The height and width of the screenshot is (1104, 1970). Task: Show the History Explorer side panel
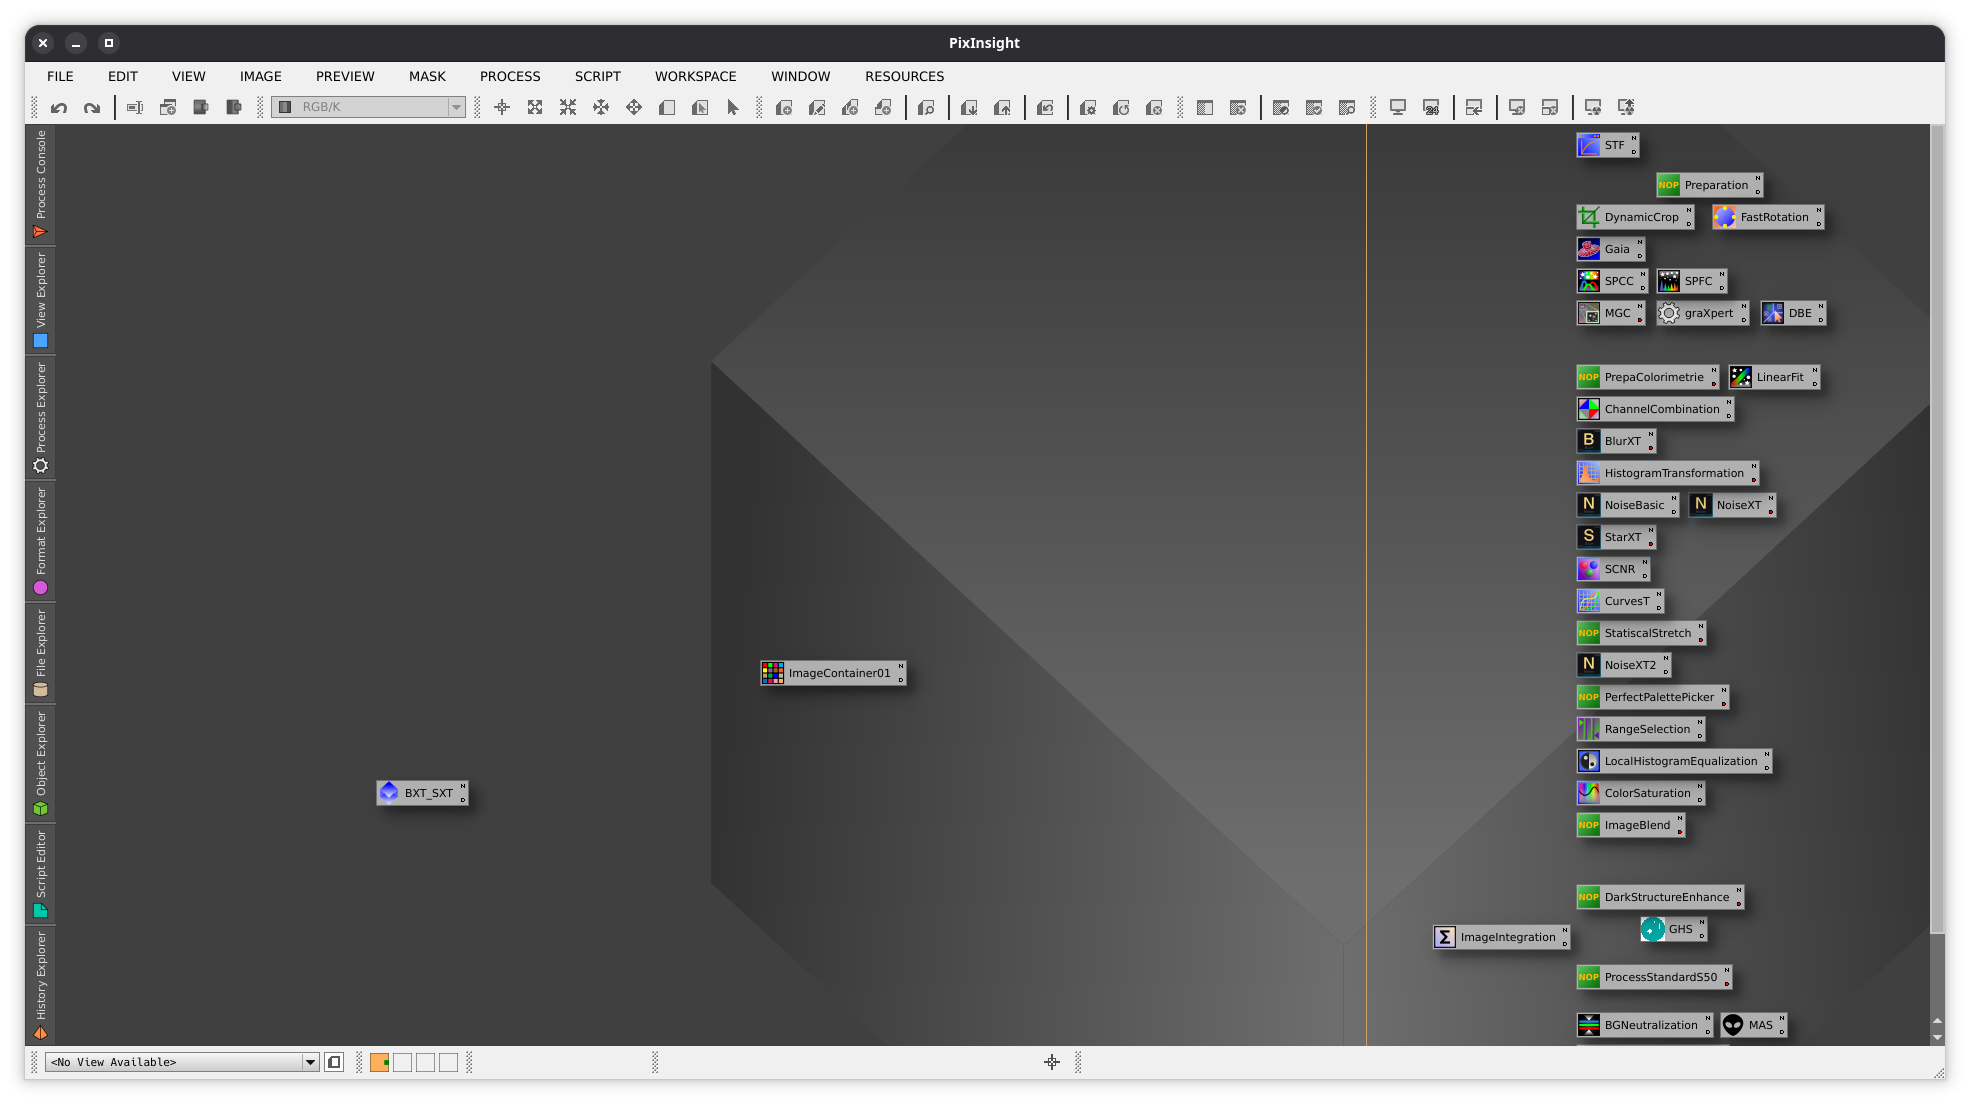(x=41, y=985)
